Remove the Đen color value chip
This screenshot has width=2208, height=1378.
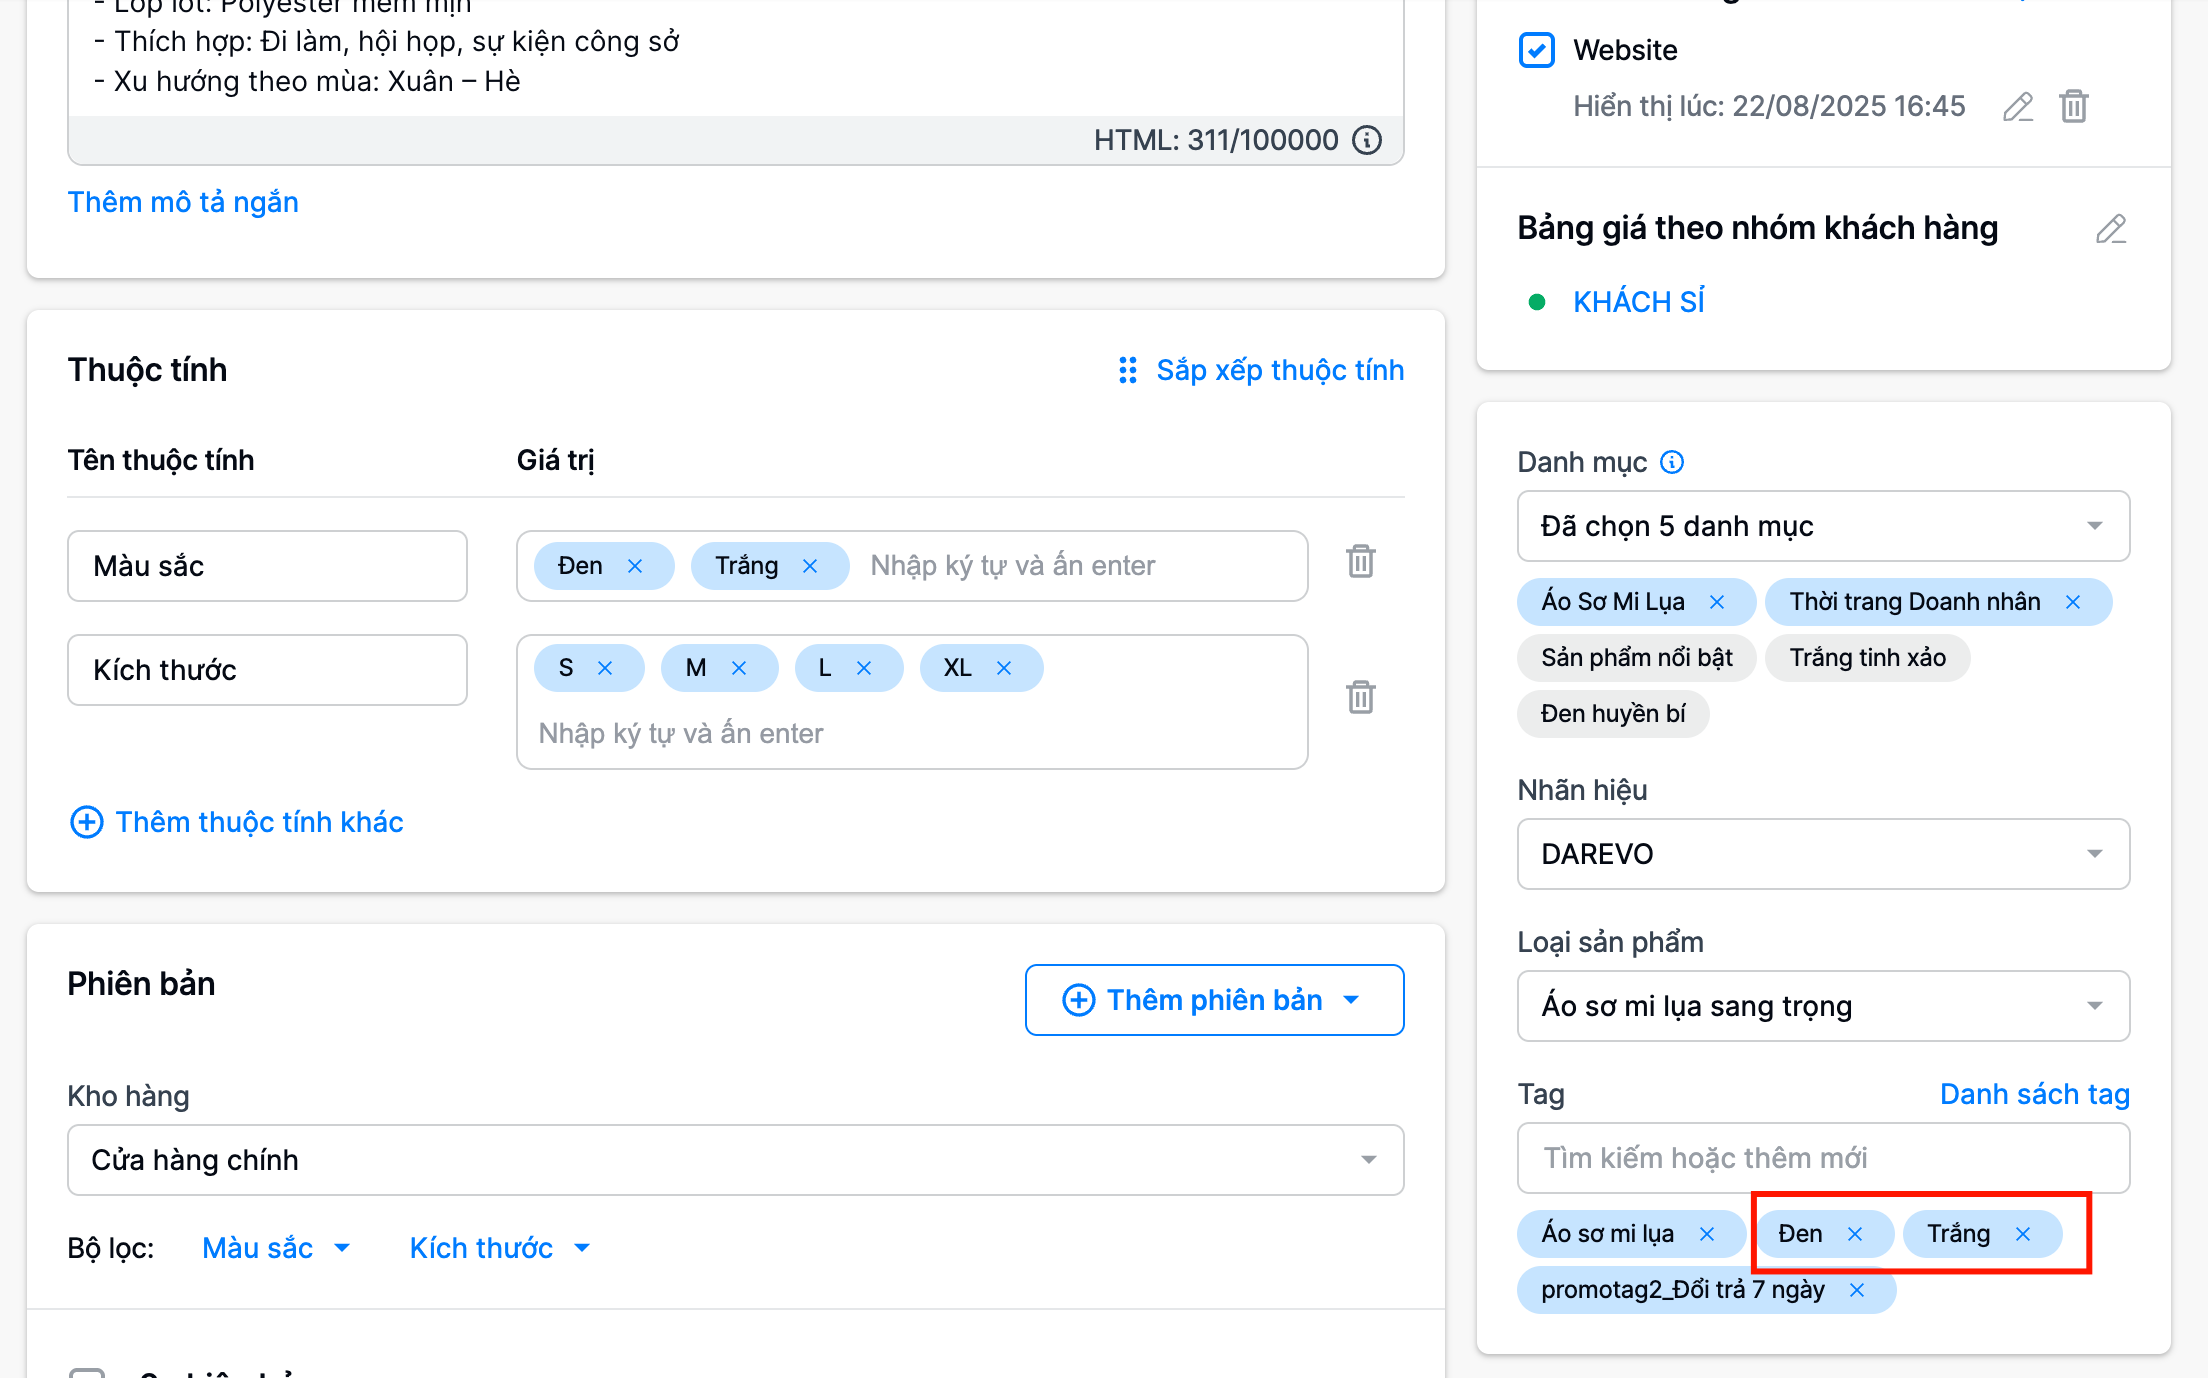coord(635,566)
